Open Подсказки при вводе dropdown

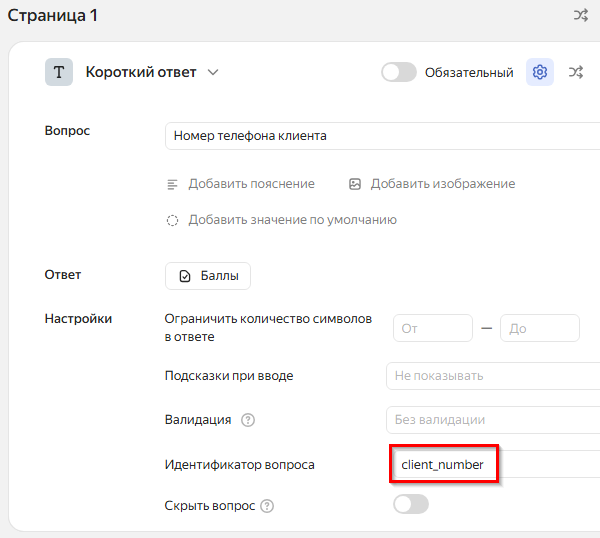click(493, 376)
